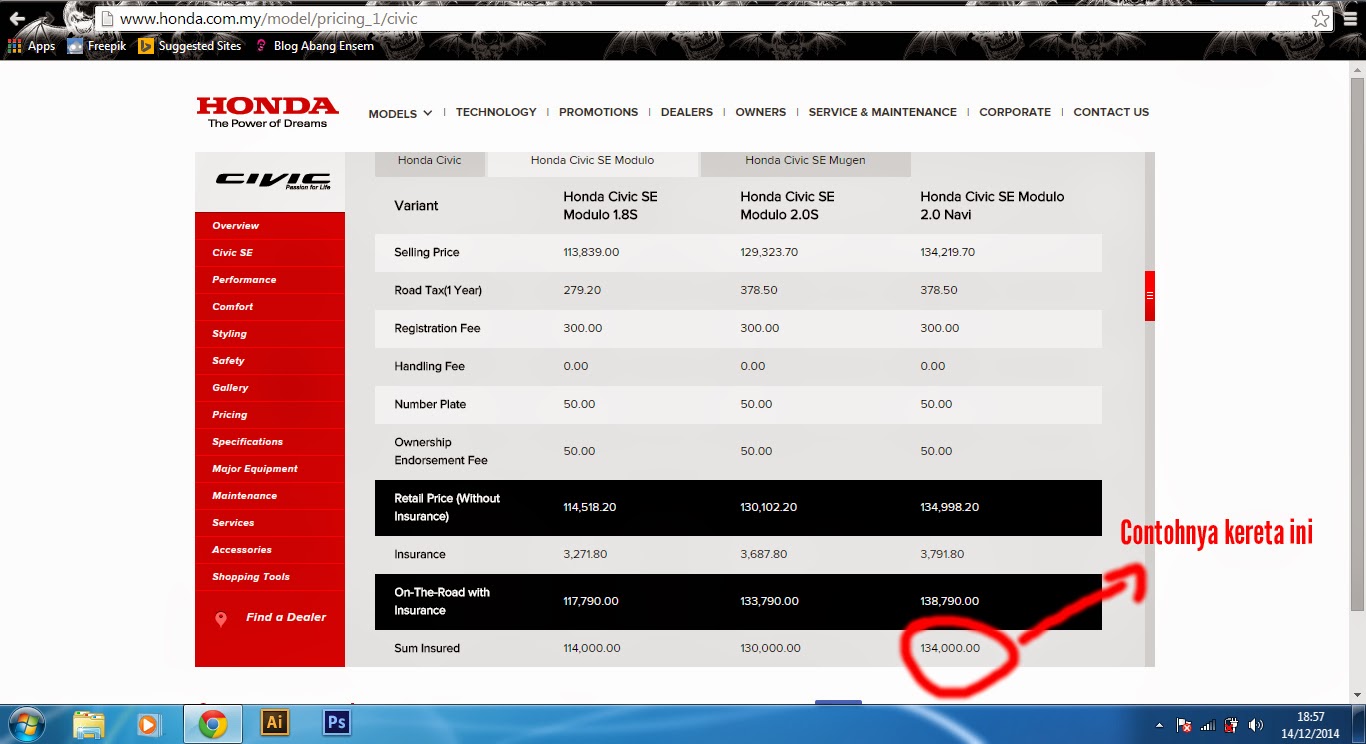Click Find a Dealer link
Screen dimensions: 1366x744
click(x=286, y=618)
